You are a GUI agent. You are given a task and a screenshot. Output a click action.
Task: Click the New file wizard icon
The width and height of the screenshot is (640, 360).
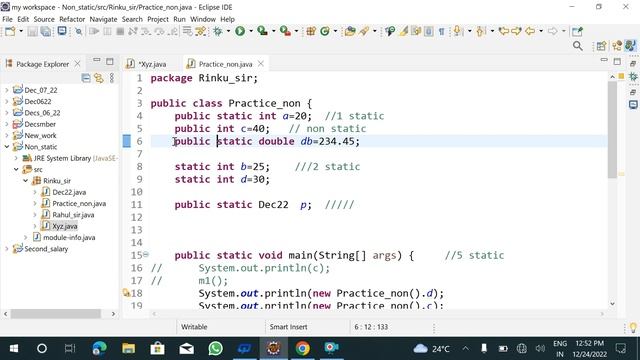[x=10, y=31]
